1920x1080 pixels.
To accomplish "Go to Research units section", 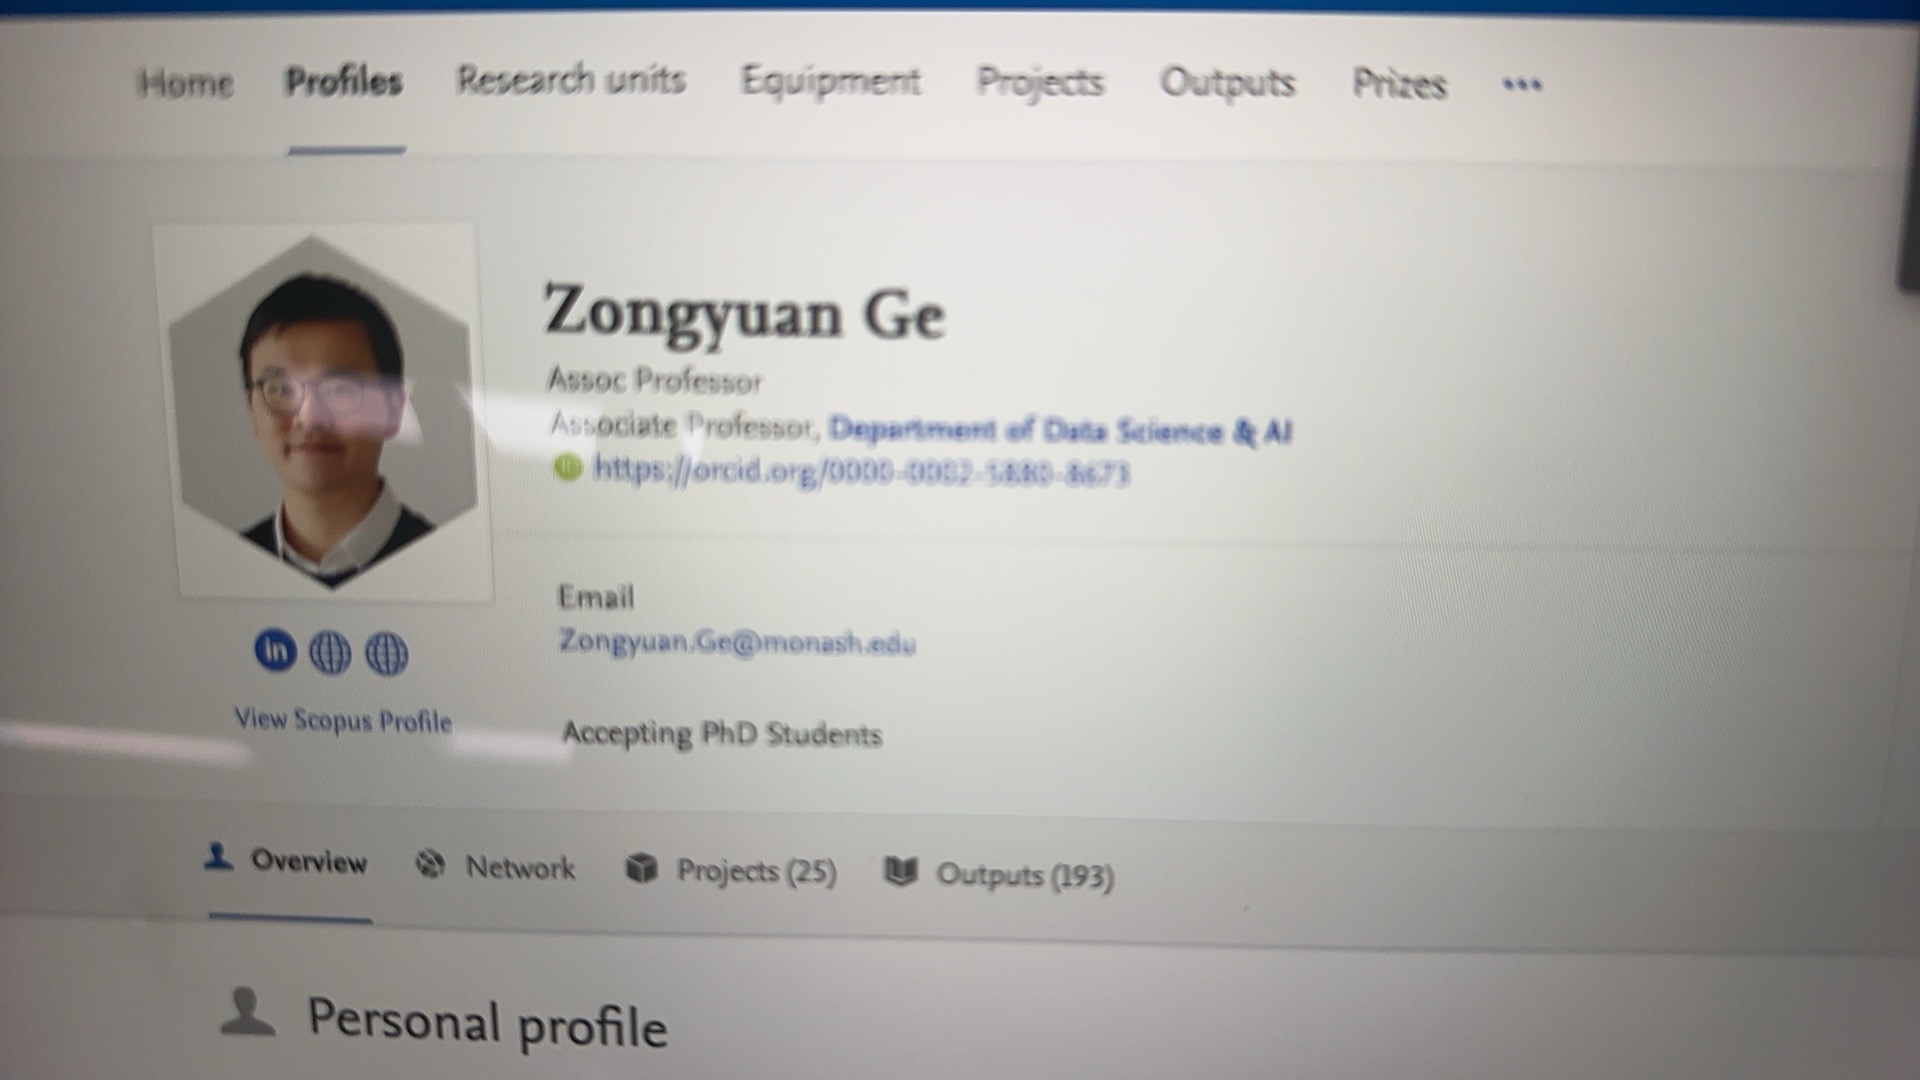I will 571,79.
